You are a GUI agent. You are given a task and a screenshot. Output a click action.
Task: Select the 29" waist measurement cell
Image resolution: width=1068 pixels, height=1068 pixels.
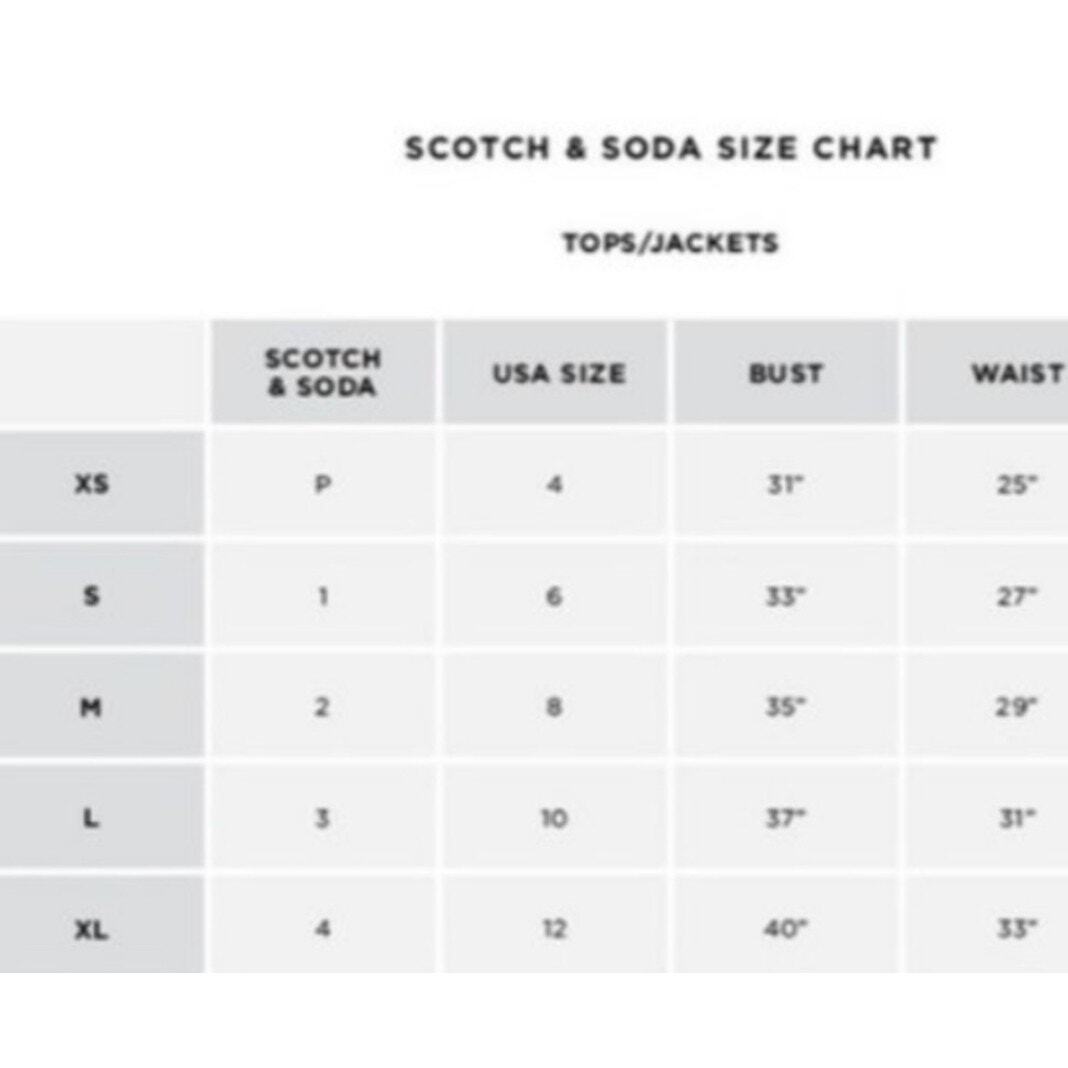coord(988,706)
